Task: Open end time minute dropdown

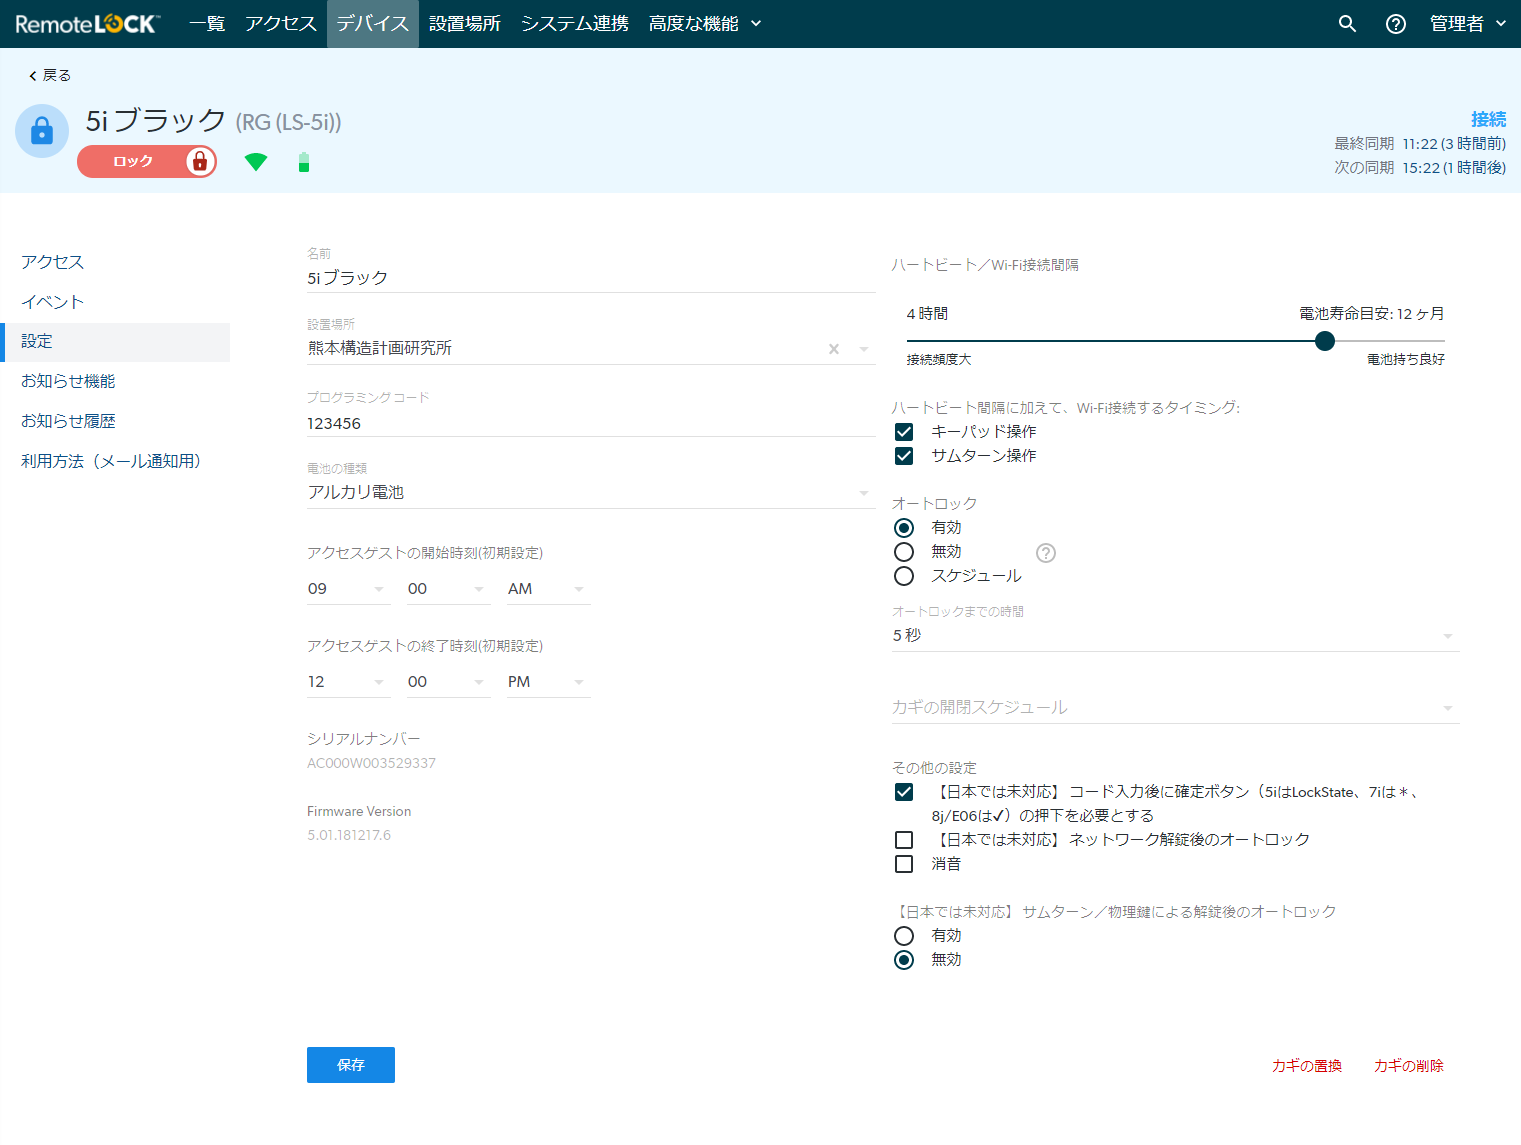Action: pyautogui.click(x=448, y=682)
